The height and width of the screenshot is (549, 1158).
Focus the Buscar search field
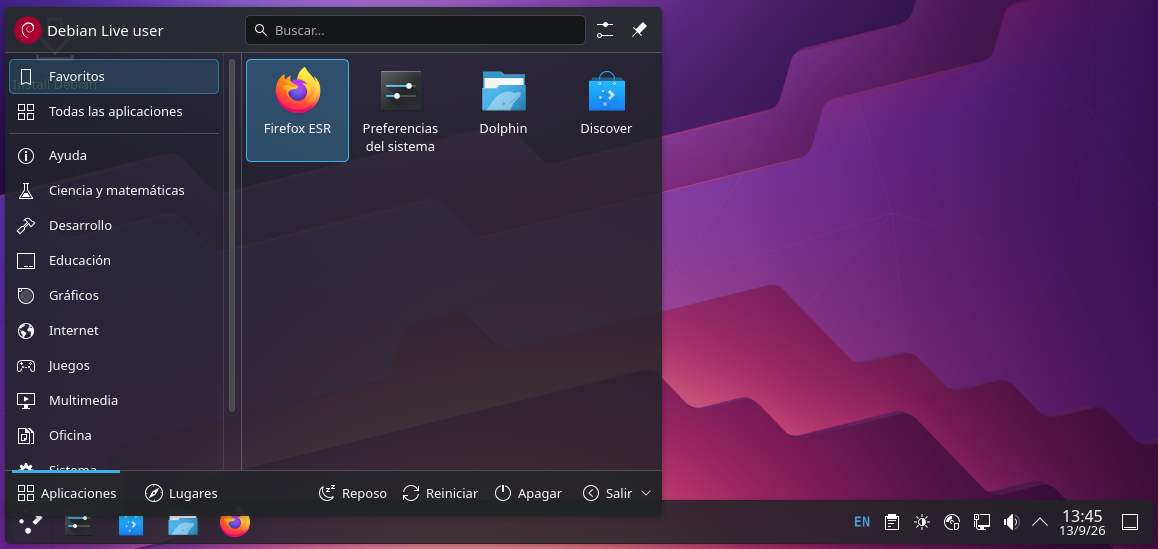click(415, 30)
